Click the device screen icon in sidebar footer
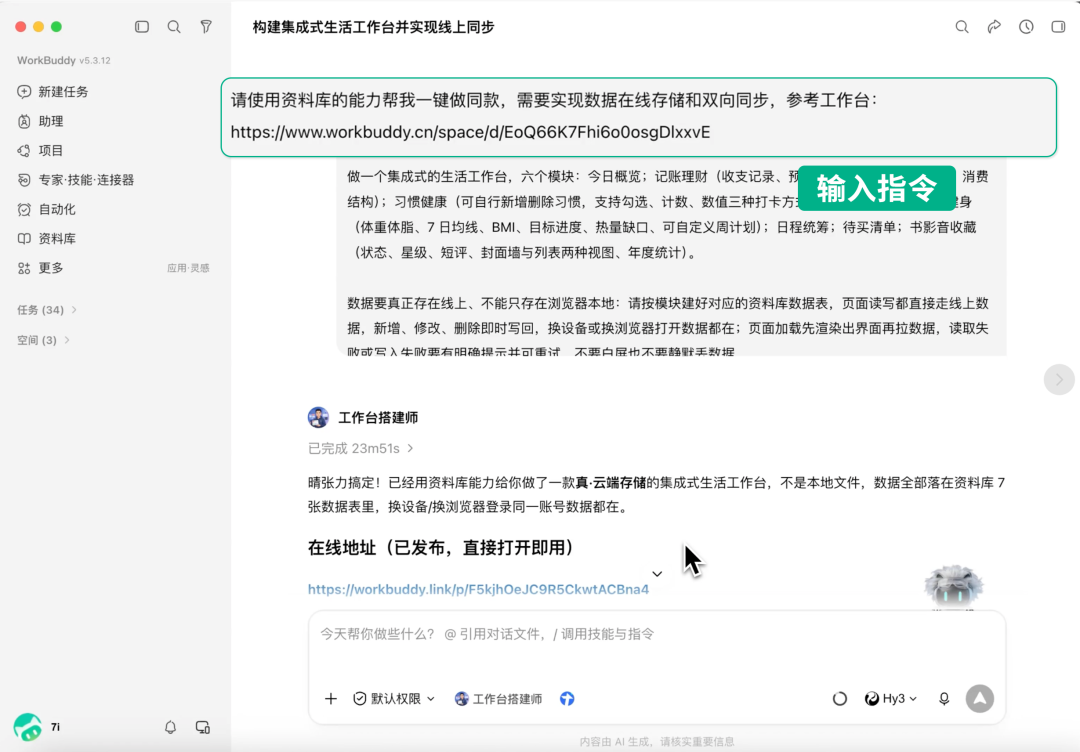This screenshot has width=1080, height=752. pyautogui.click(x=202, y=727)
